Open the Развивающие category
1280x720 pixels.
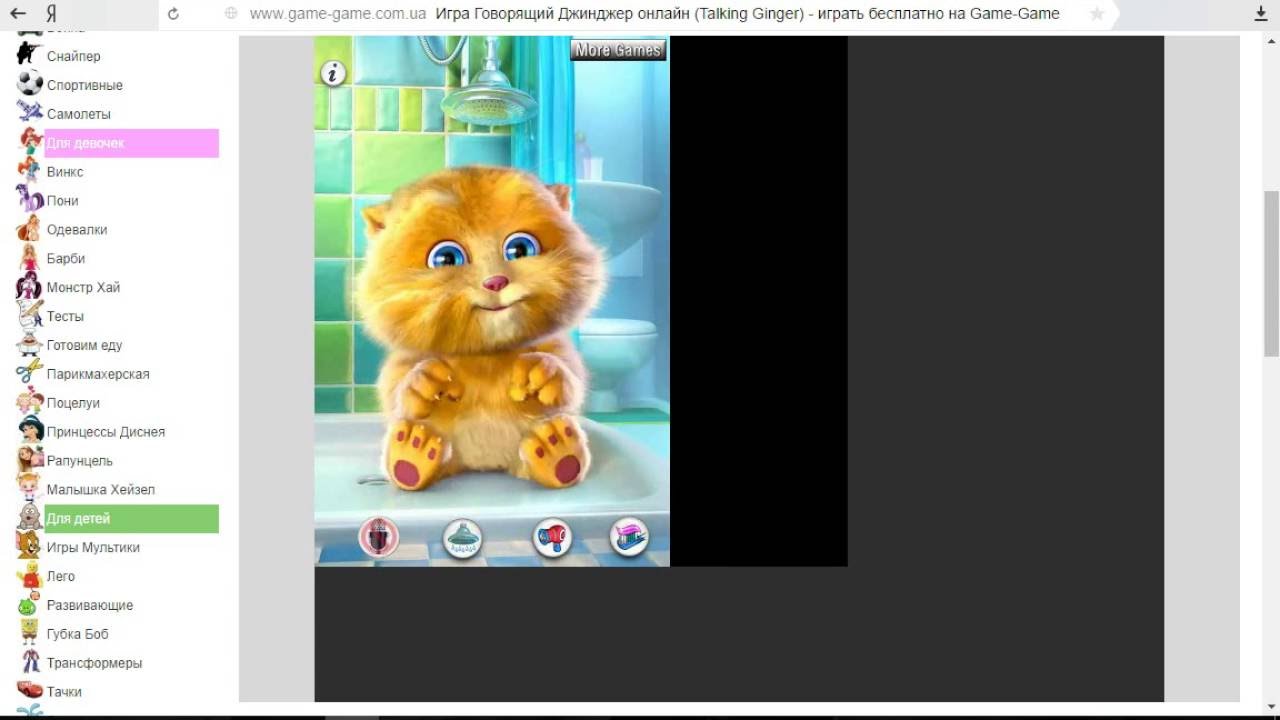90,605
